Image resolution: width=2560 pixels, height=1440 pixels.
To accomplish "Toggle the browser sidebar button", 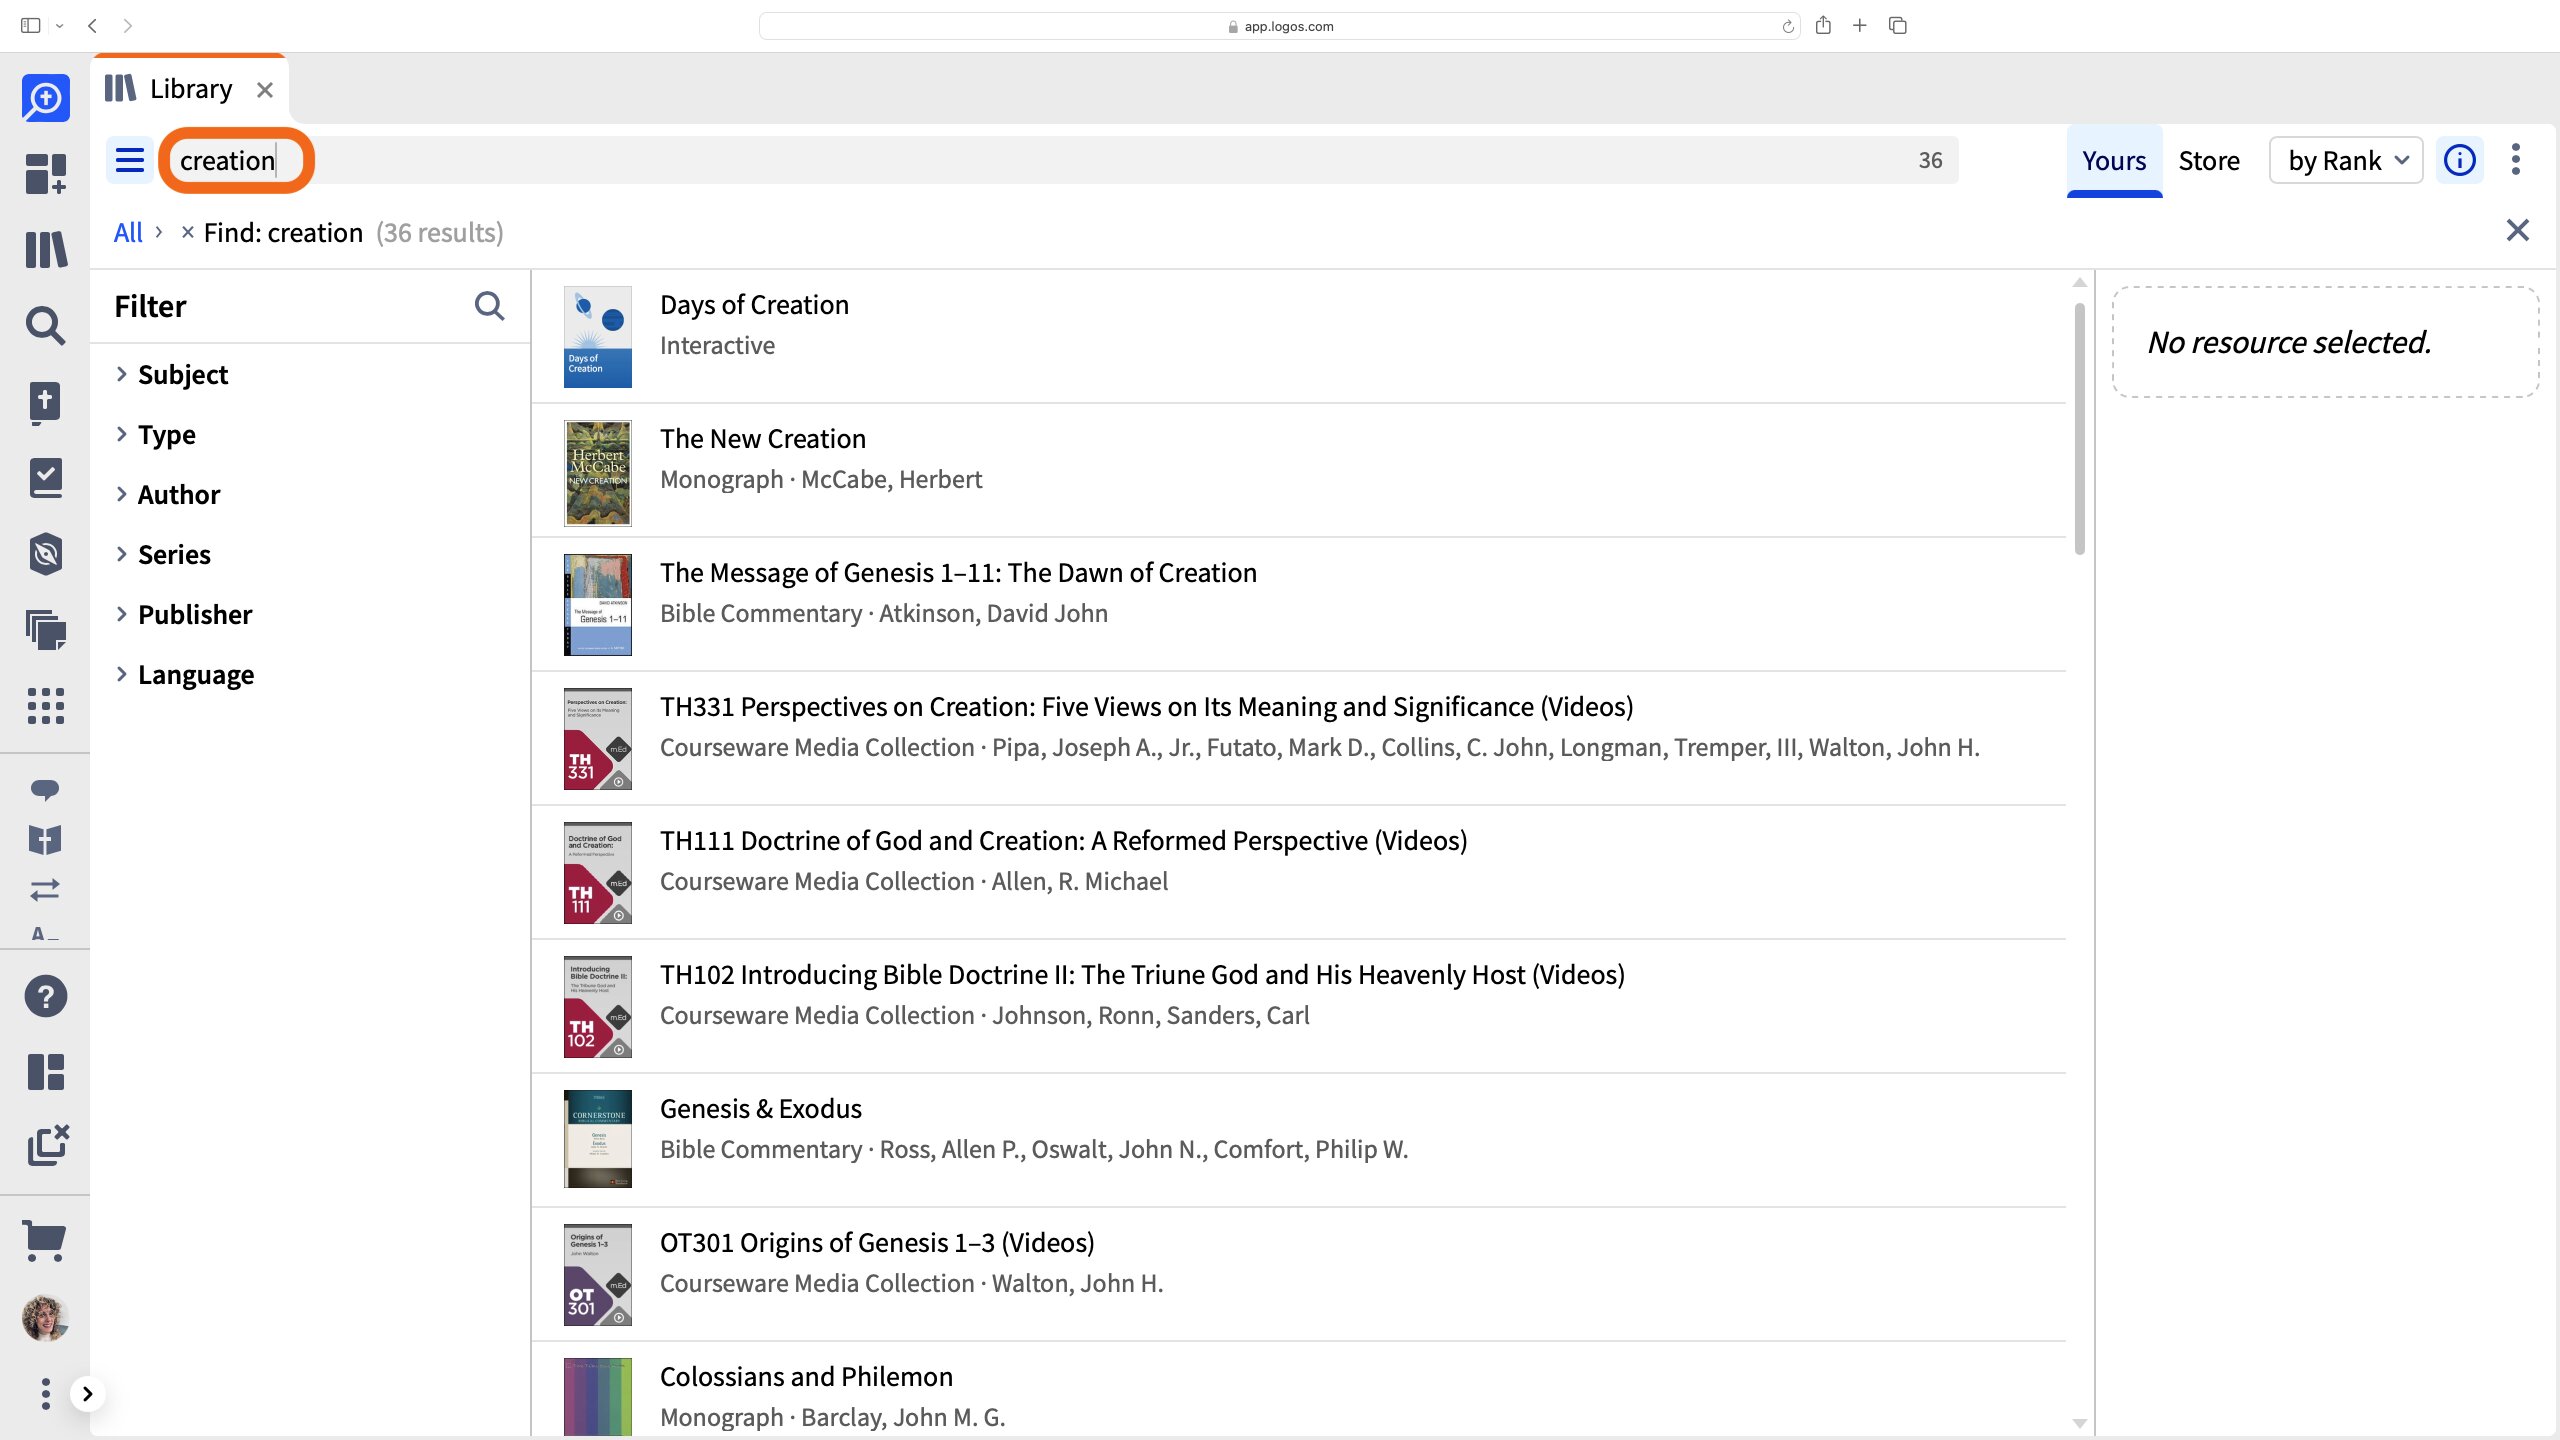I will click(31, 26).
